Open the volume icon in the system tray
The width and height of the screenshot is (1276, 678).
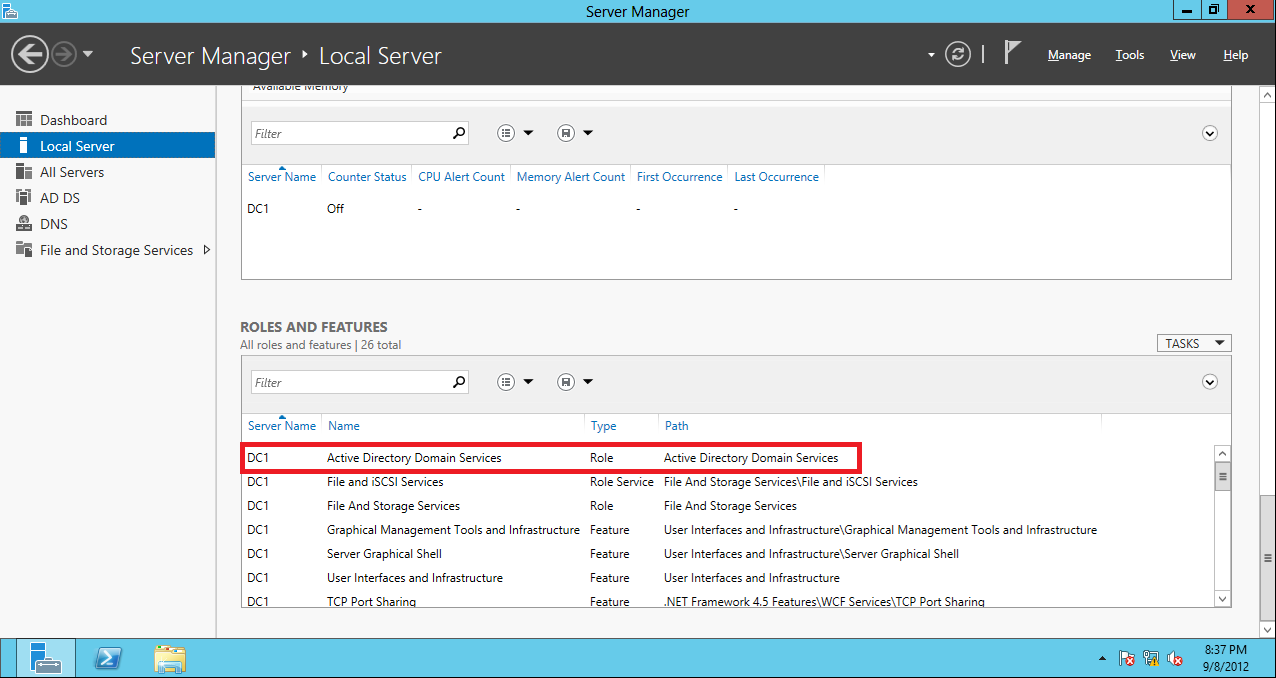(1176, 659)
